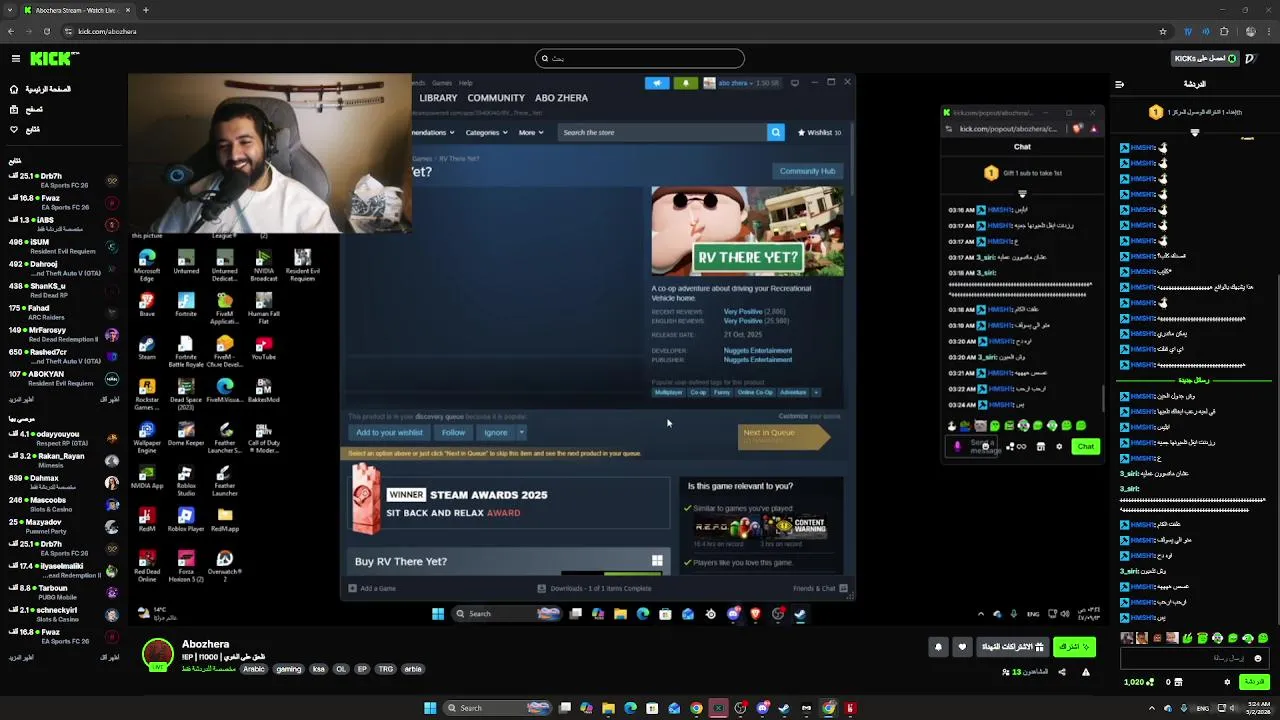Image resolution: width=1280 pixels, height=720 pixels.
Task: Expand the More dropdown in Steam store
Action: [x=530, y=132]
